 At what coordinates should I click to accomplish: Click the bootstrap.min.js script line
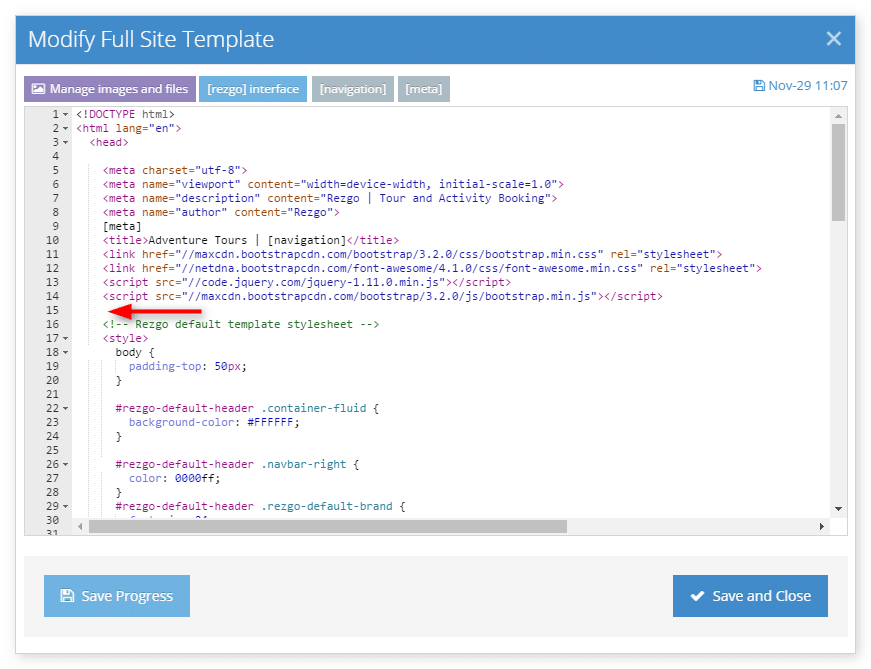(x=383, y=296)
